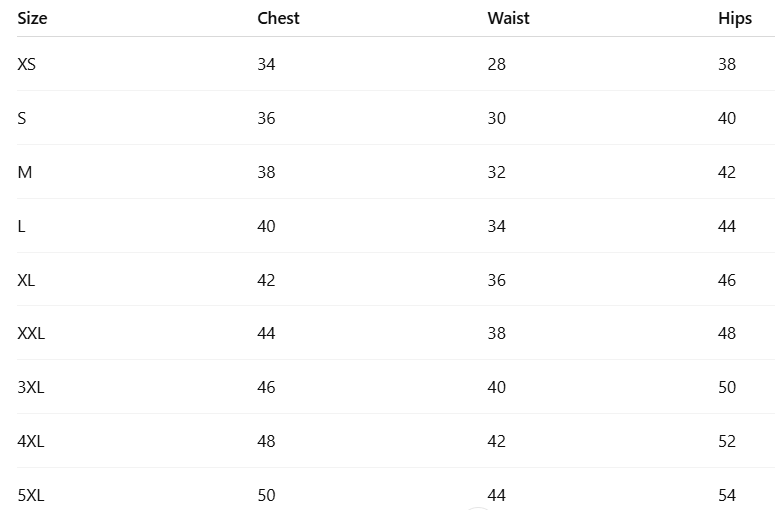Select the XS size row label
The width and height of the screenshot is (775, 510).
click(x=27, y=64)
